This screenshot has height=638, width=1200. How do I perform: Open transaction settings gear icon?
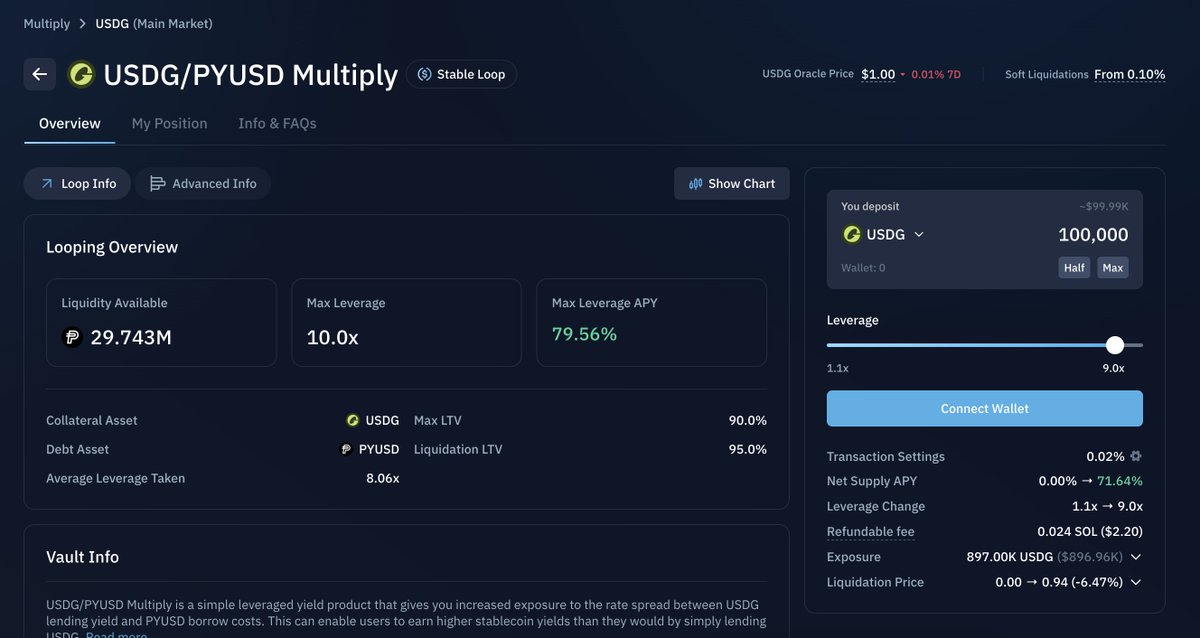coord(1136,456)
